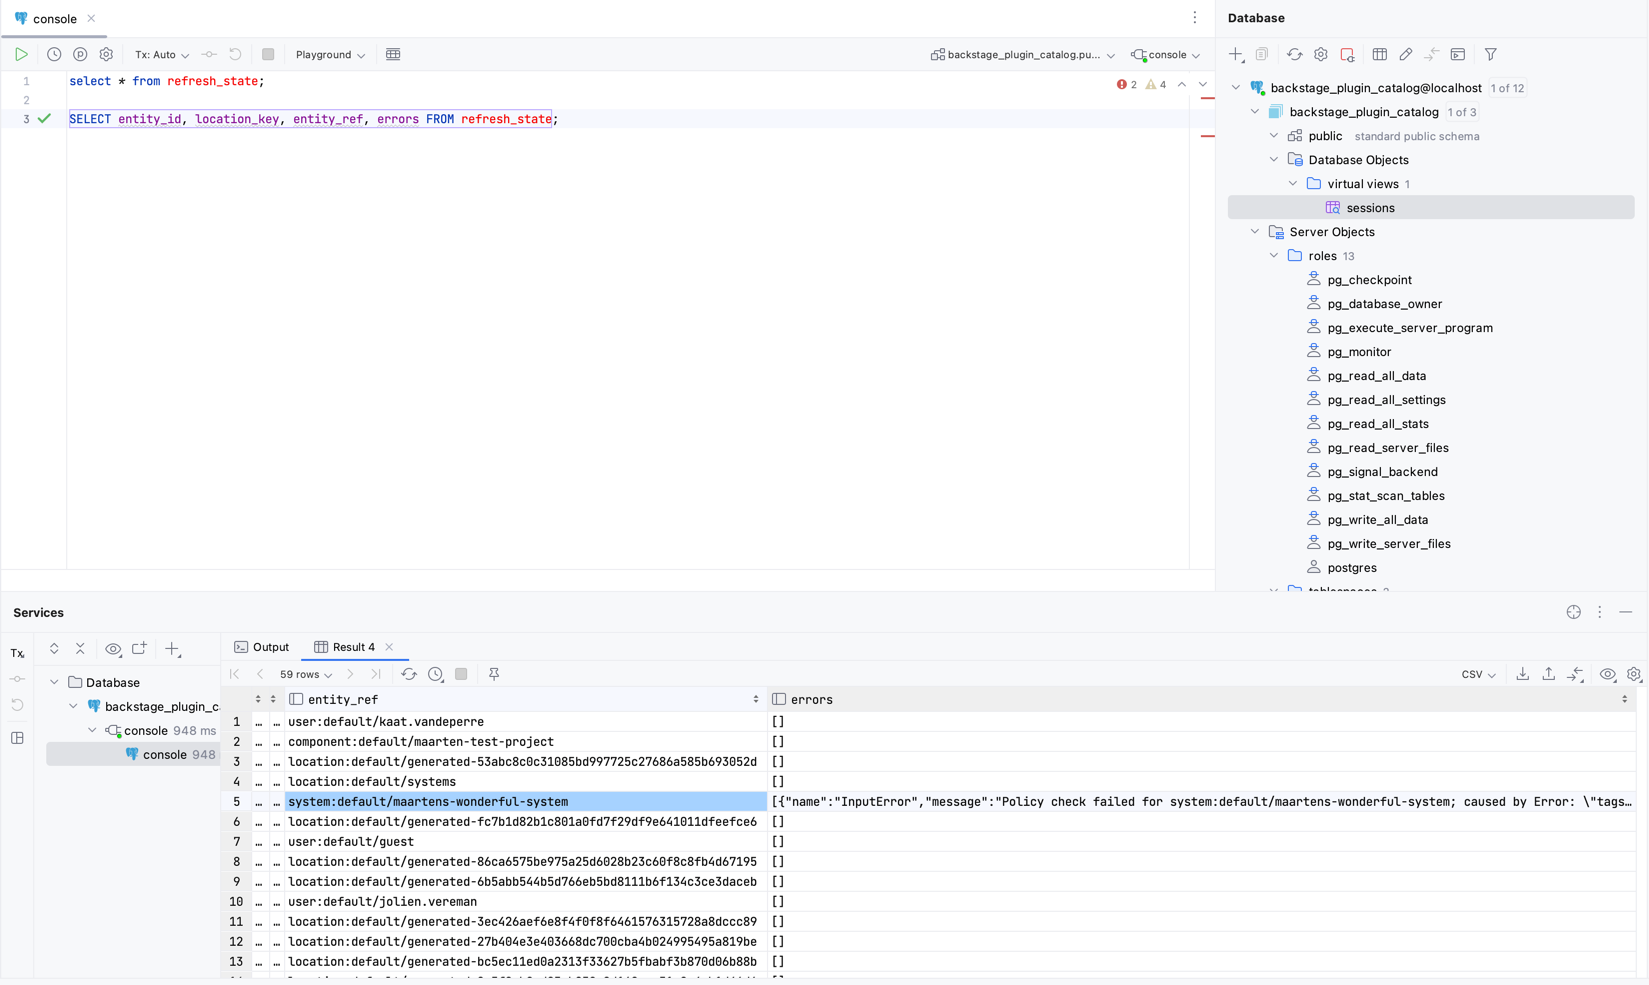The image size is (1649, 985).
Task: Click the Export data download icon
Action: 1523,674
